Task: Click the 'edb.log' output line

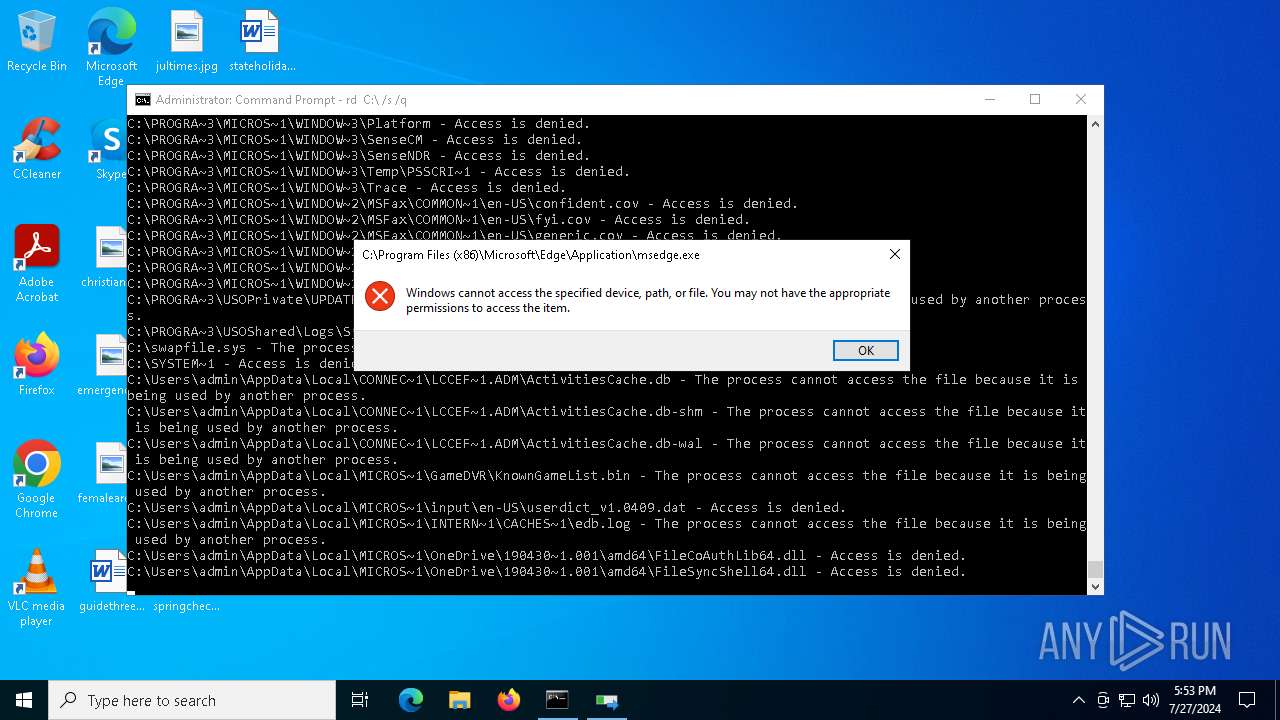Action: point(606,531)
